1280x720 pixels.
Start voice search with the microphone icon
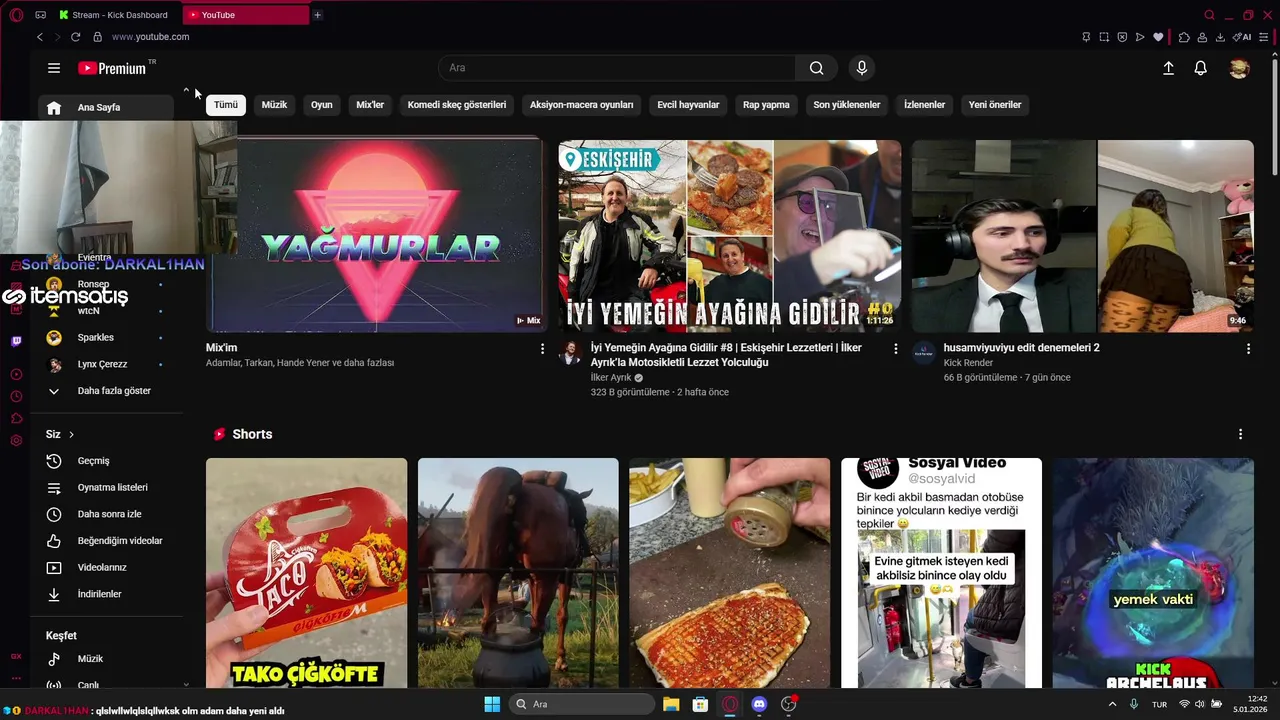[862, 68]
